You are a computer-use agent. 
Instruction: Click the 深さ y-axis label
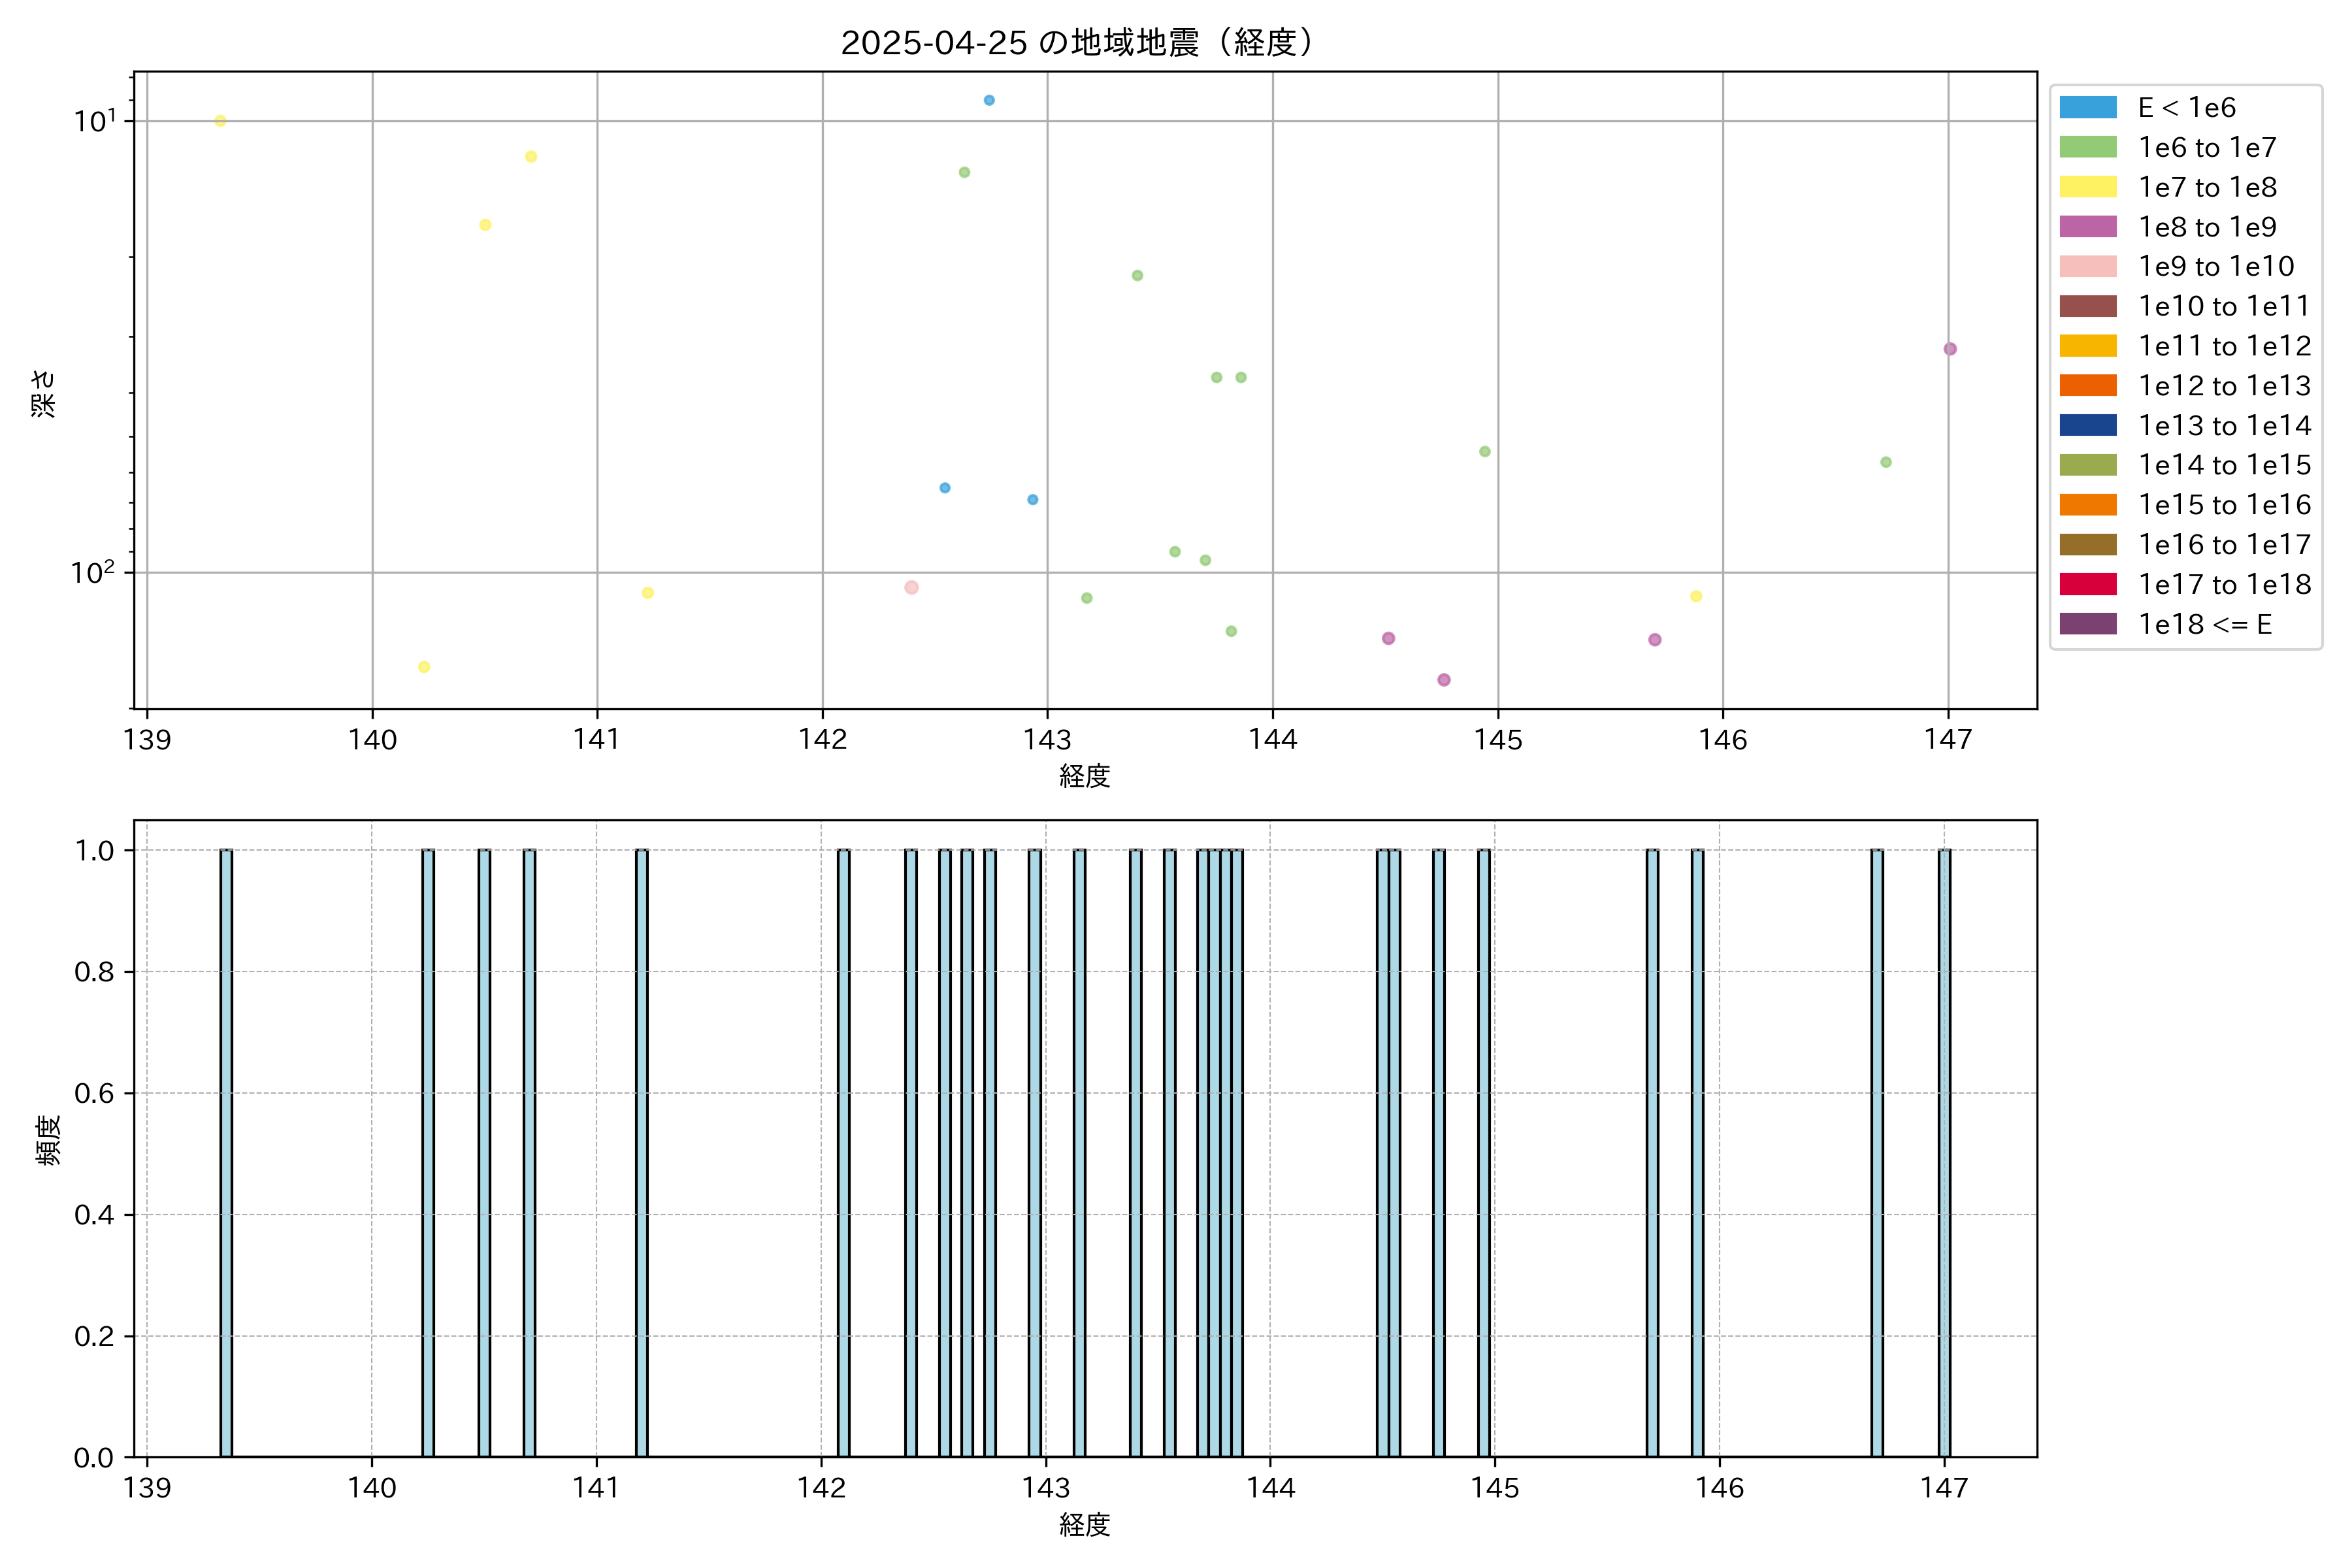tap(43, 393)
